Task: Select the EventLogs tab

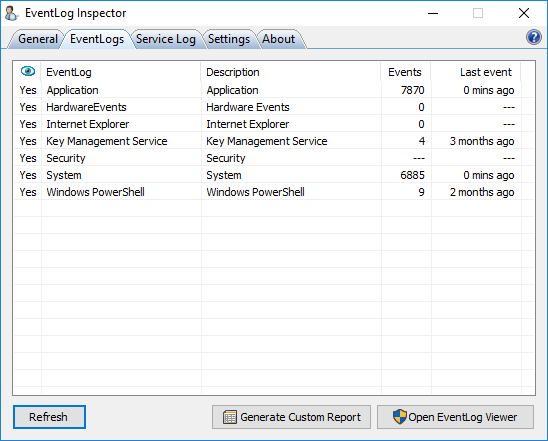Action: click(97, 39)
